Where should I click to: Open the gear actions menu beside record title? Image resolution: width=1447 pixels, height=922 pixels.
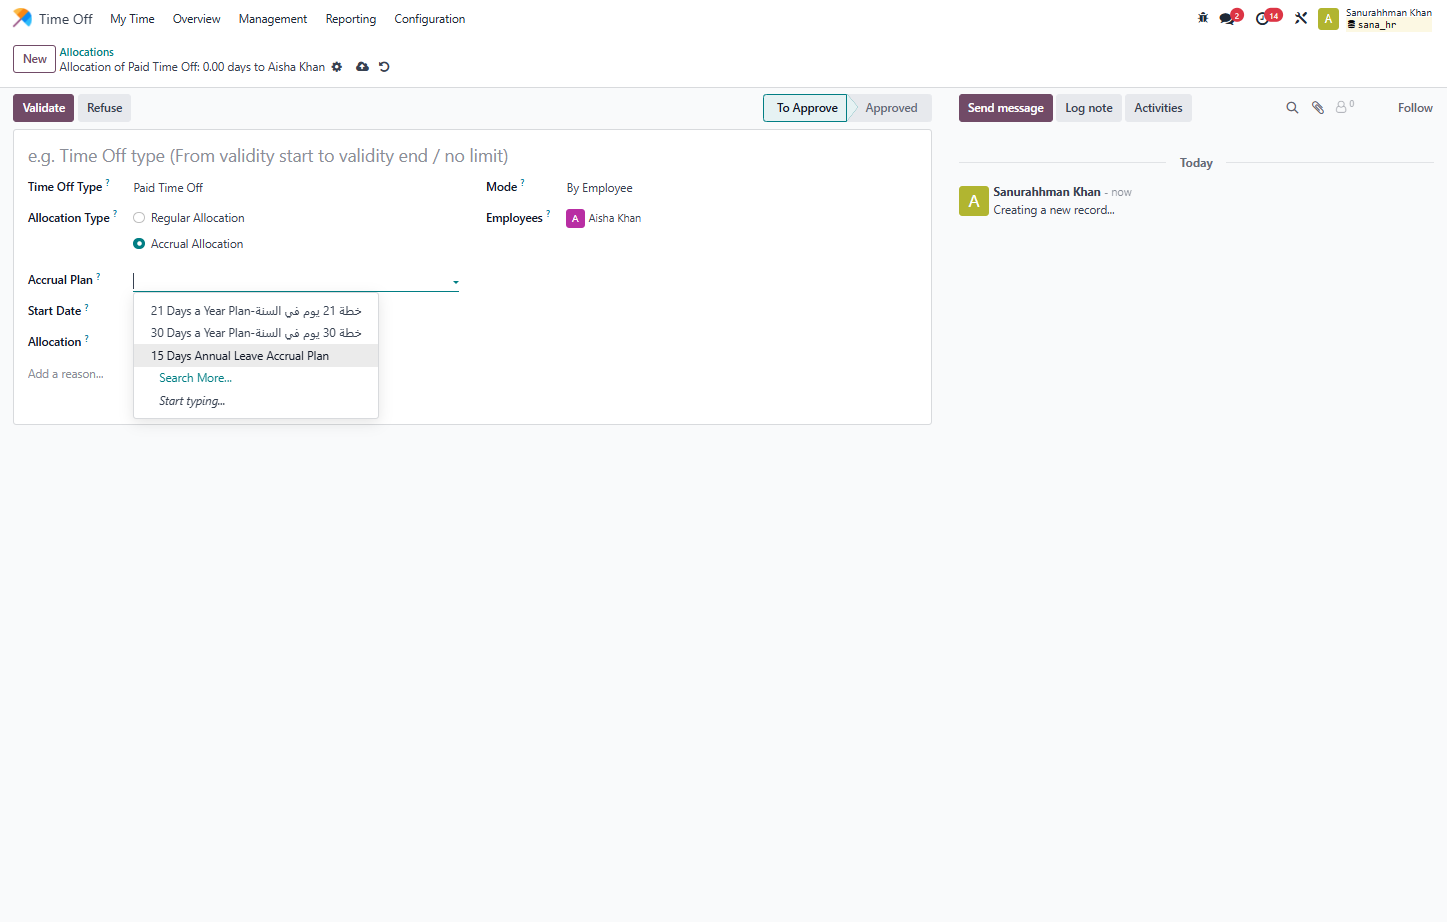point(337,67)
